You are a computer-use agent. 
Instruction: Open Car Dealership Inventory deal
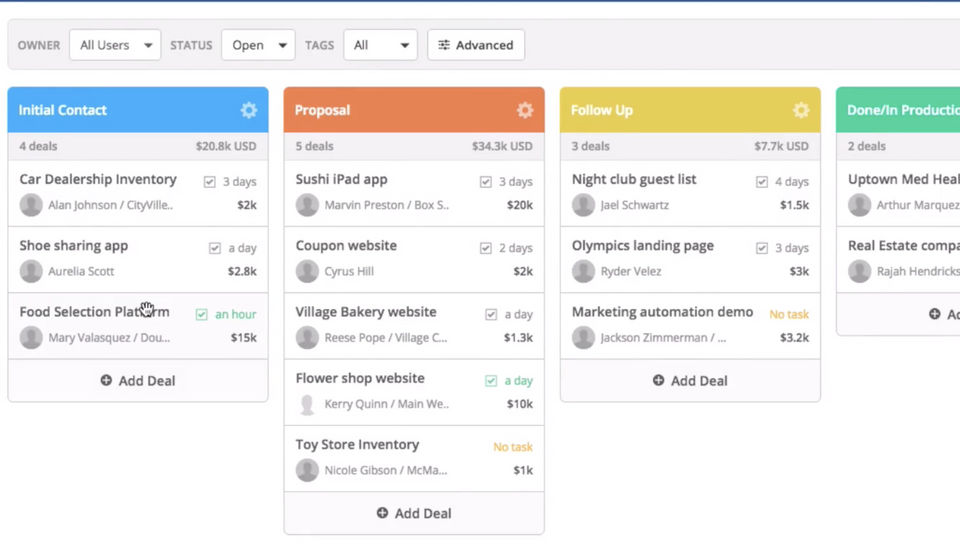click(98, 179)
